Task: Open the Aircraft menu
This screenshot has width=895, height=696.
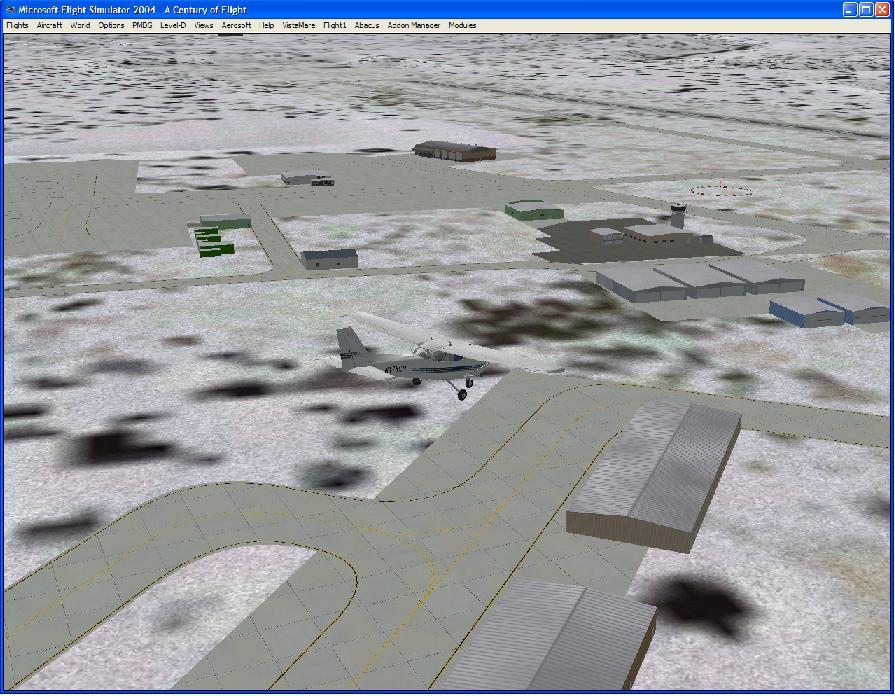Action: (49, 25)
